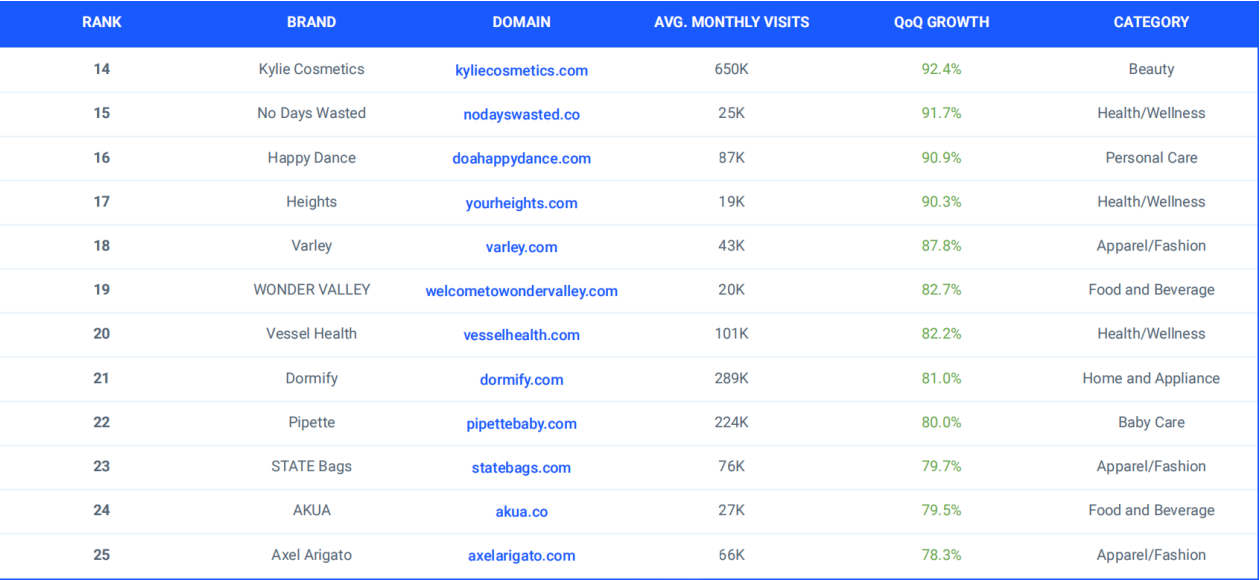The width and height of the screenshot is (1260, 580).
Task: Click the vesselhealth.com link
Action: pos(521,335)
